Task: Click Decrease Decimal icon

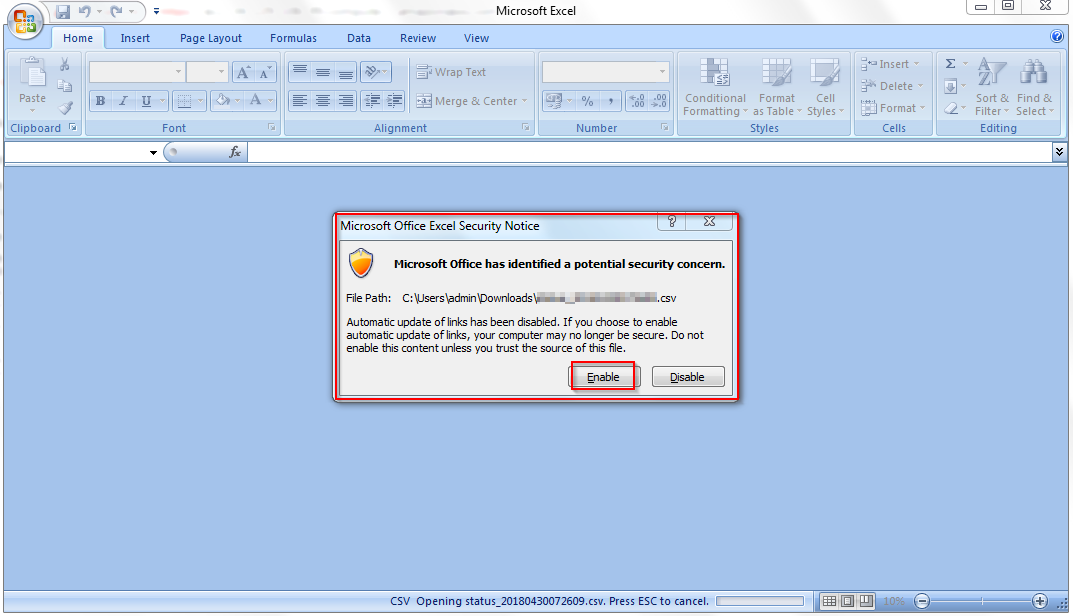Action: pyautogui.click(x=659, y=101)
